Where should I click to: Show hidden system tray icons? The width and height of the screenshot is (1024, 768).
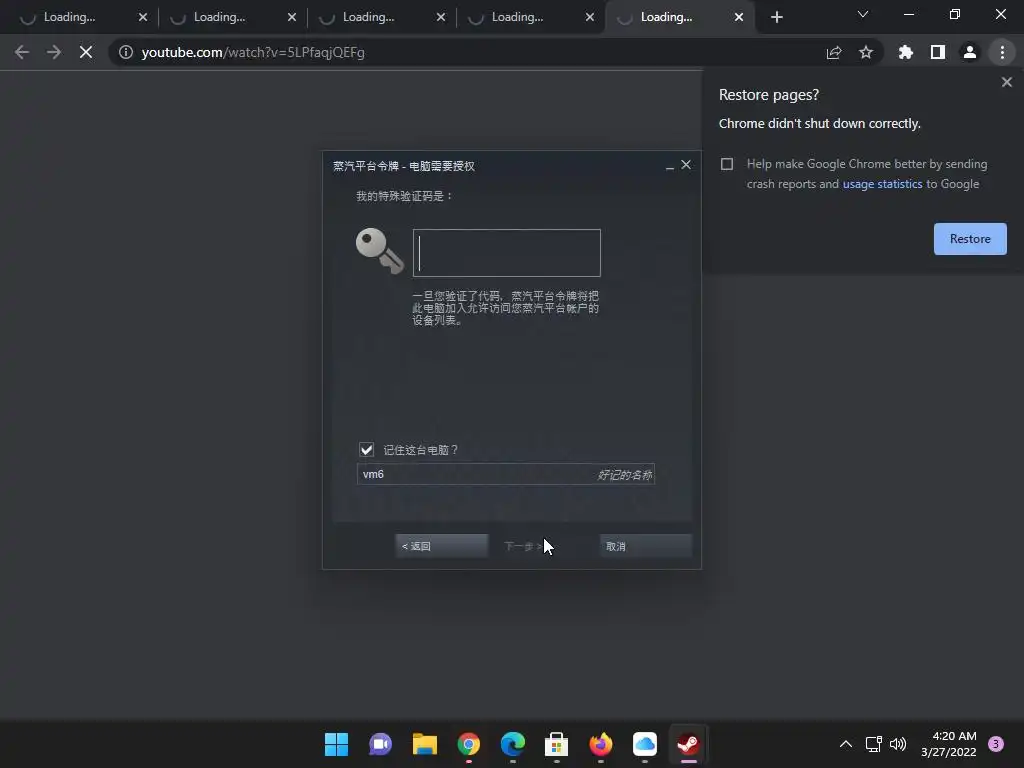click(845, 744)
